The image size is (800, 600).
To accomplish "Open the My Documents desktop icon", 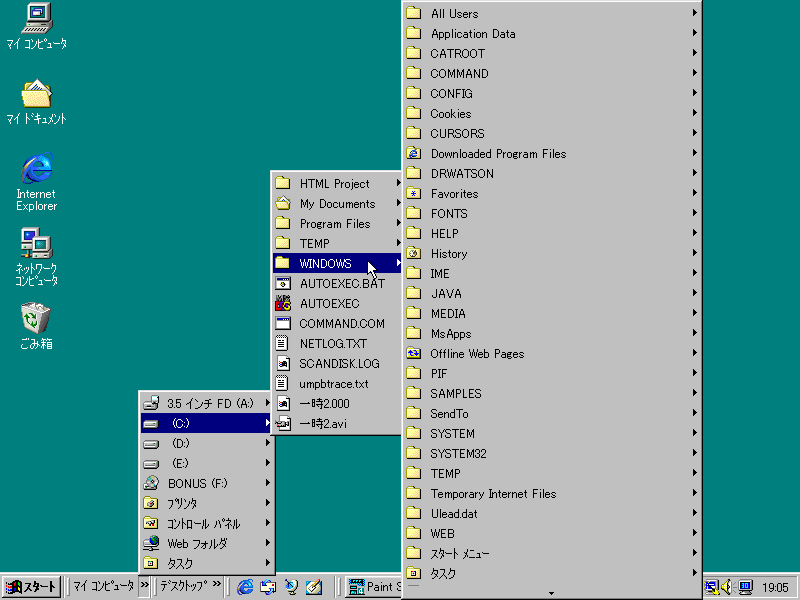I will (x=37, y=102).
